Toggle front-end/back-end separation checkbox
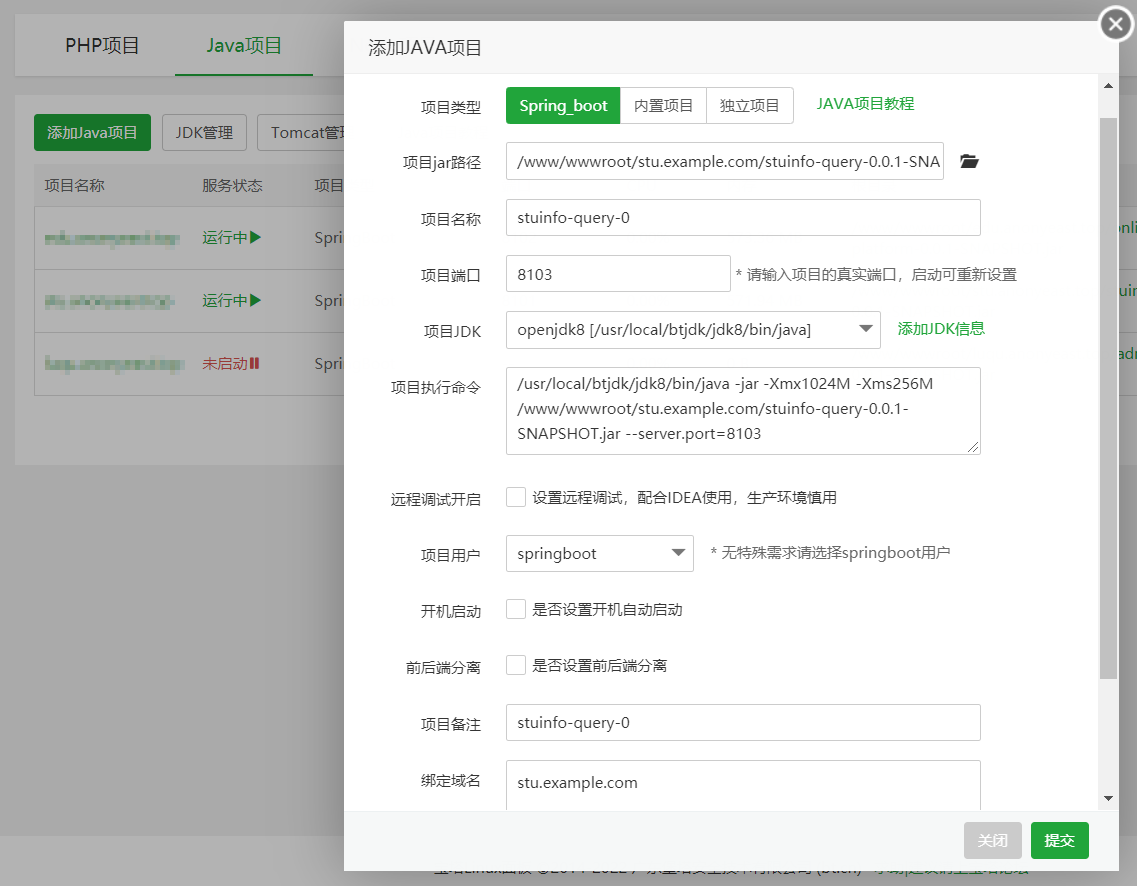The image size is (1137, 886). click(516, 665)
